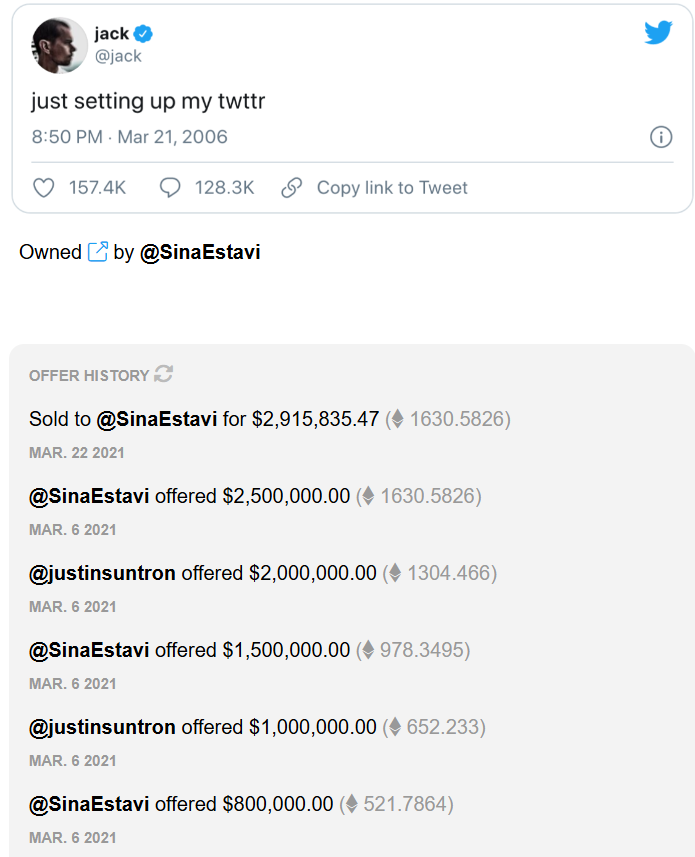695x857 pixels.
Task: Open @justinsuntron from the $2,000,000.00 offer
Action: [x=102, y=573]
